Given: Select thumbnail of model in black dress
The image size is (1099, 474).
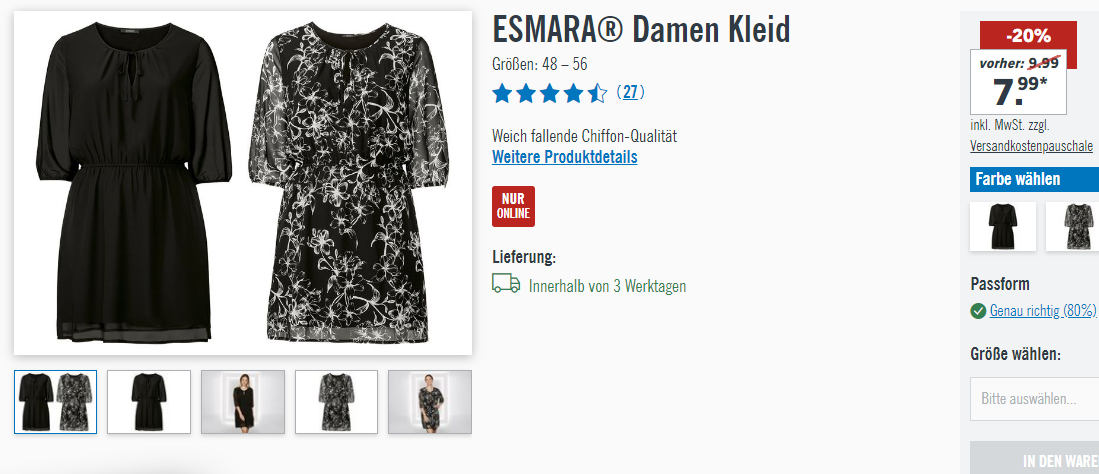Looking at the screenshot, I should pyautogui.click(x=243, y=402).
